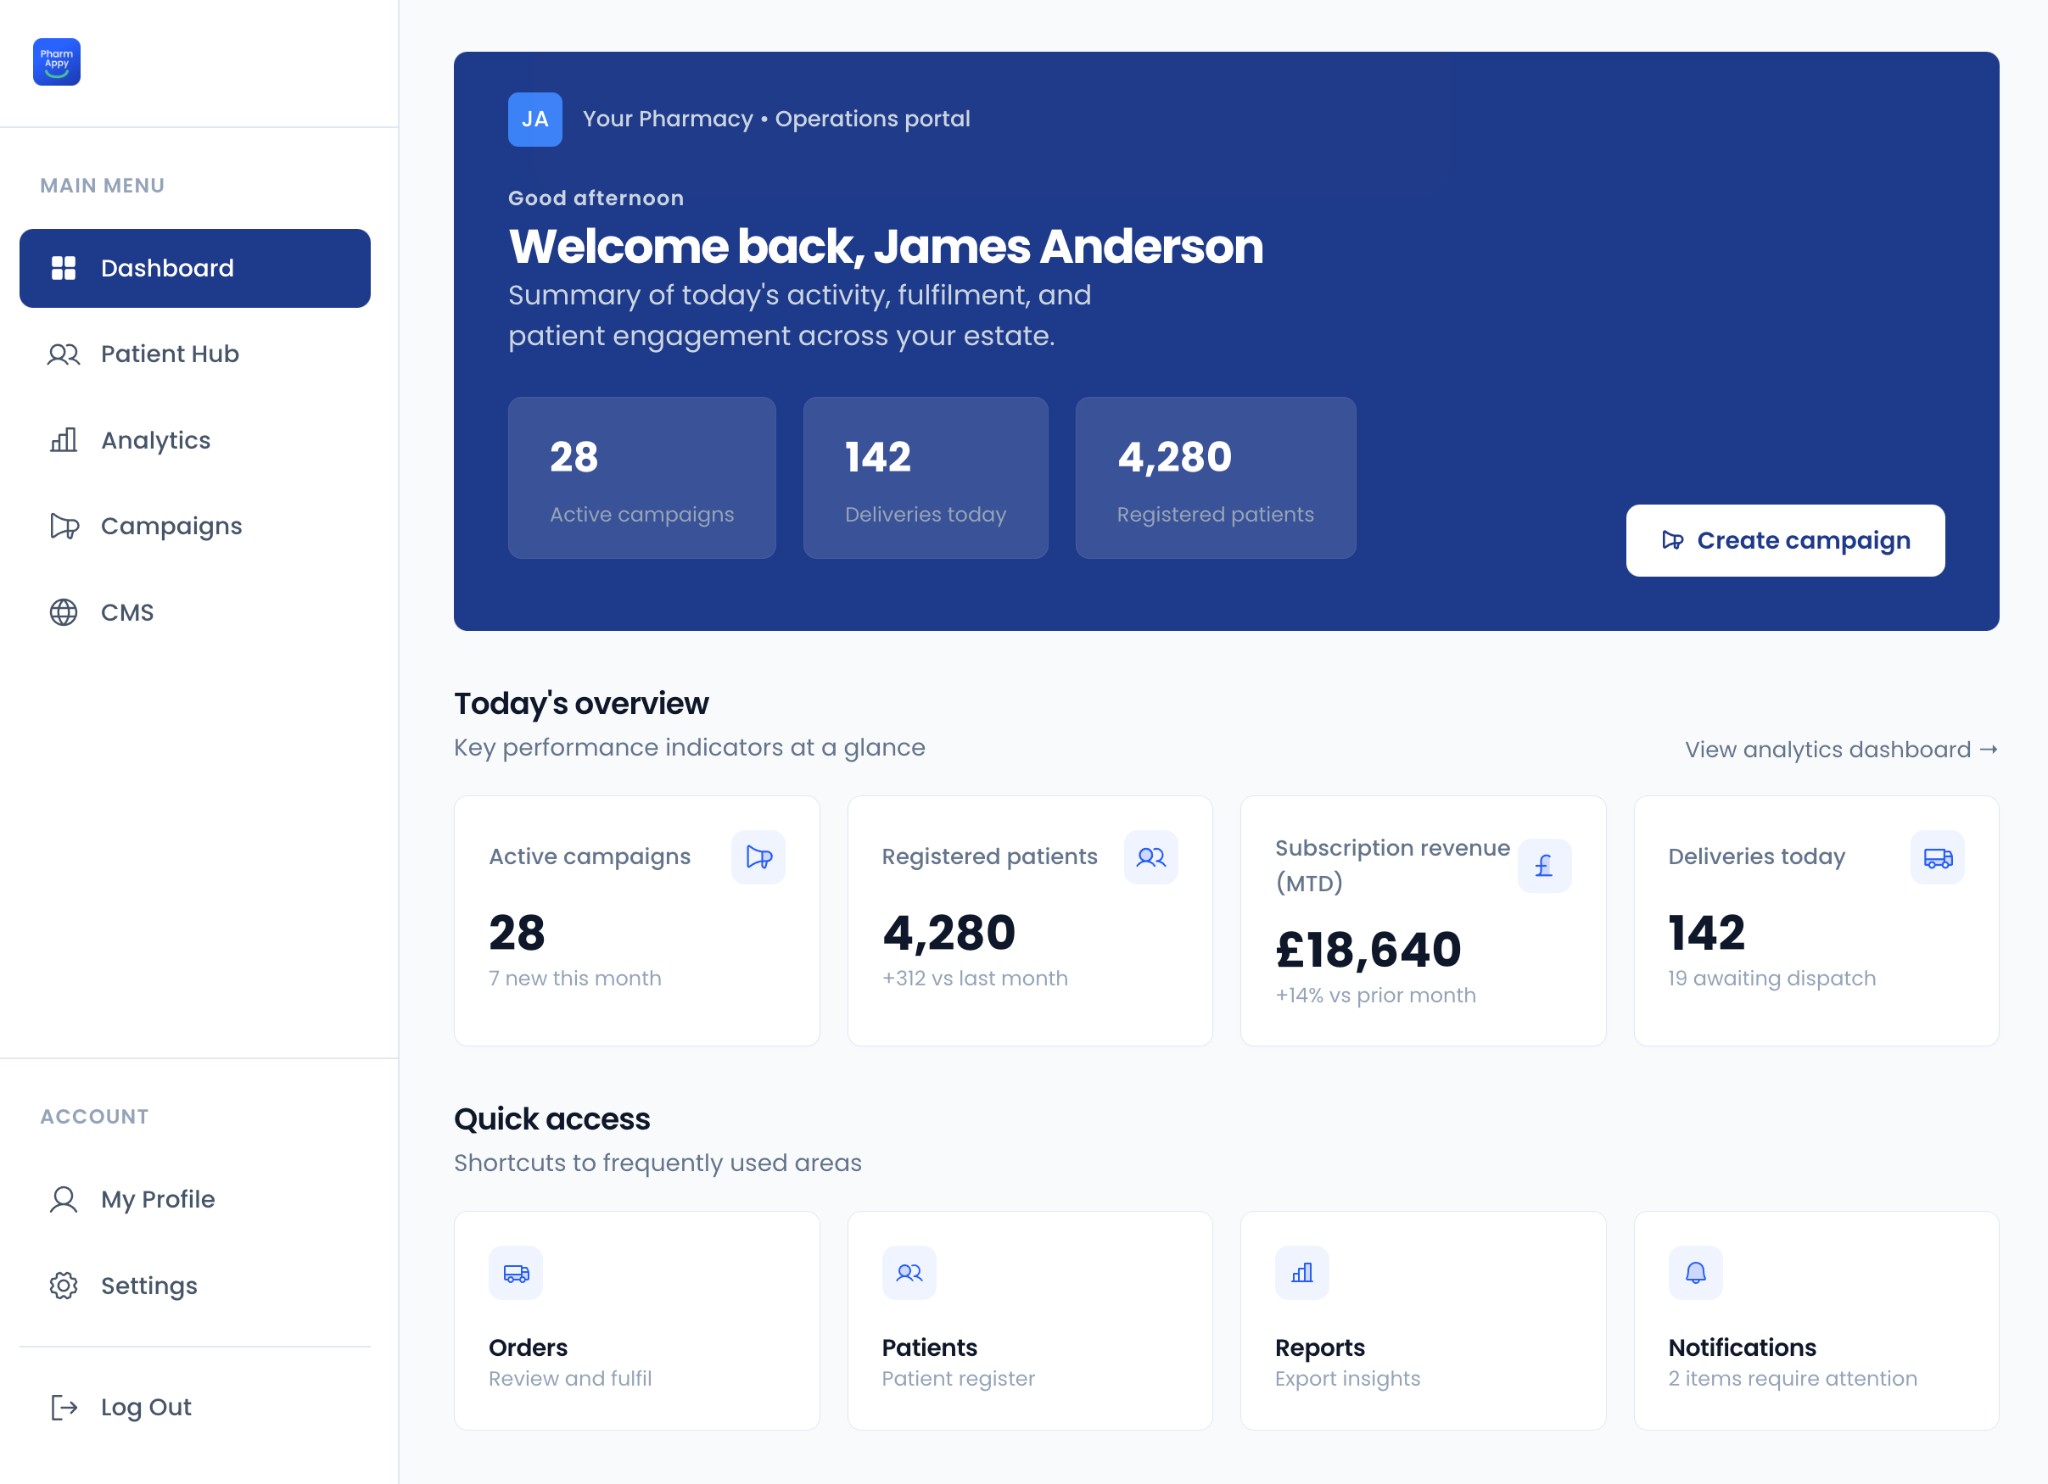2048x1484 pixels.
Task: Click the pound sterling icon on Subscription revenue card
Action: click(x=1544, y=865)
